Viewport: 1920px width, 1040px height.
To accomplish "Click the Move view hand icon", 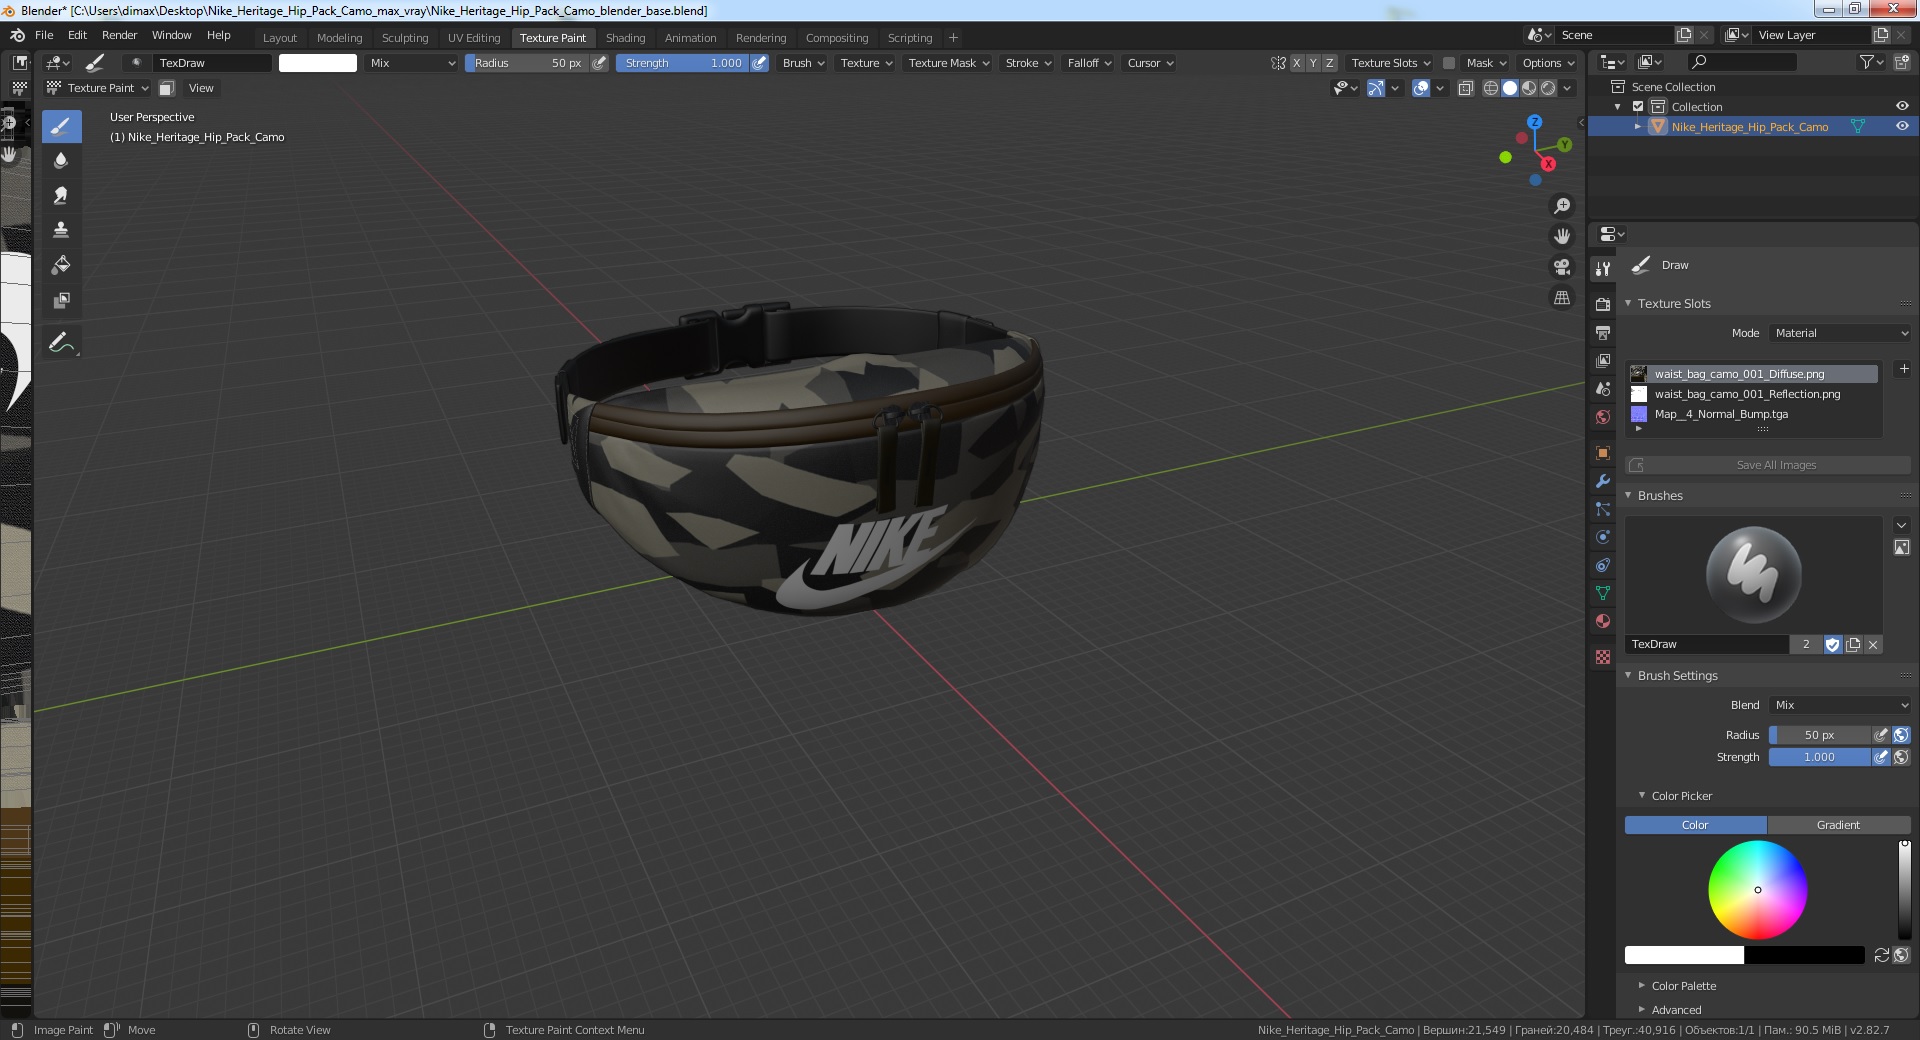I will point(1561,237).
